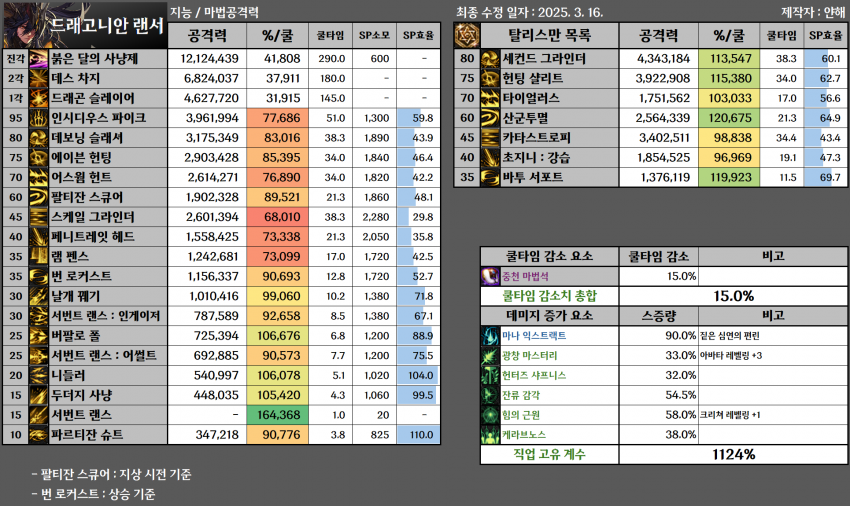Click the 산군투멸 talisman name
Viewport: 850px width, 506px height.
(540, 118)
